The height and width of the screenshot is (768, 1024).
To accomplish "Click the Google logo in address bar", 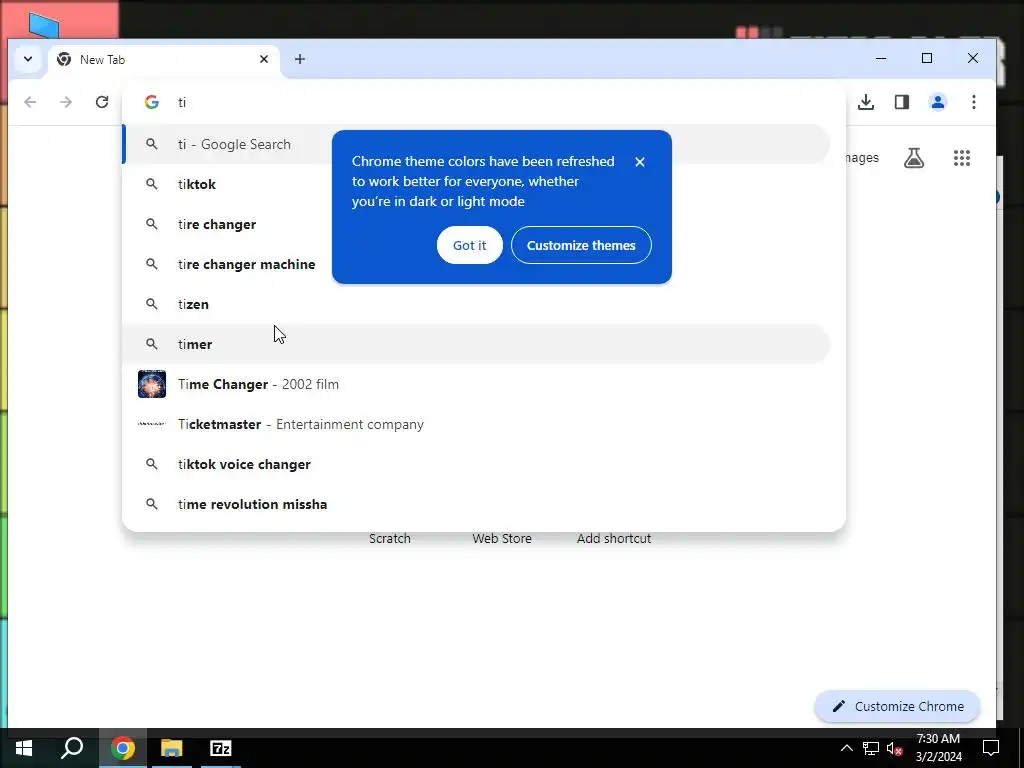I will (152, 102).
